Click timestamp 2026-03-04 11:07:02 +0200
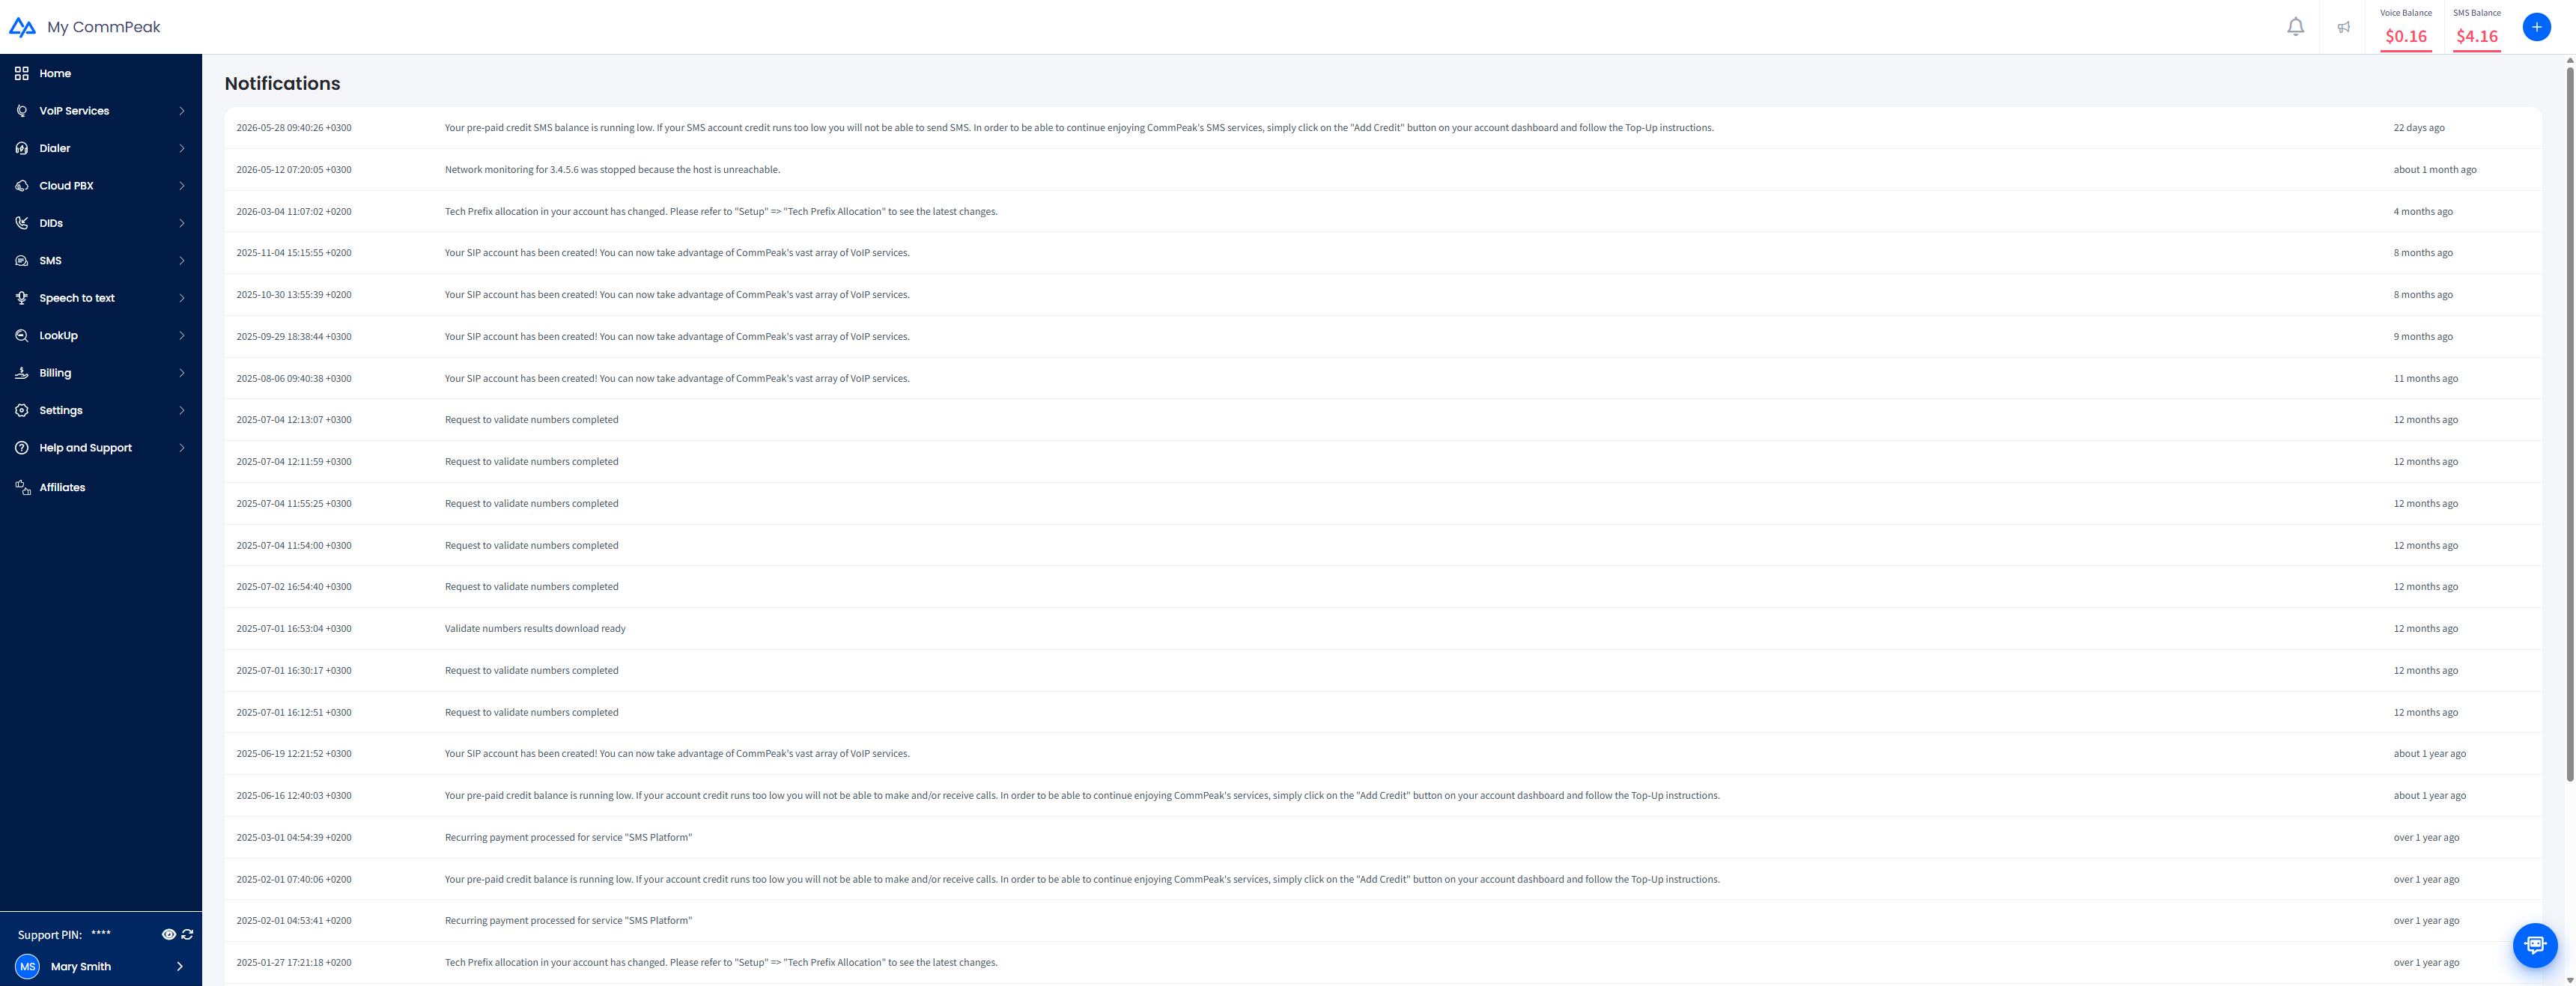 tap(294, 212)
